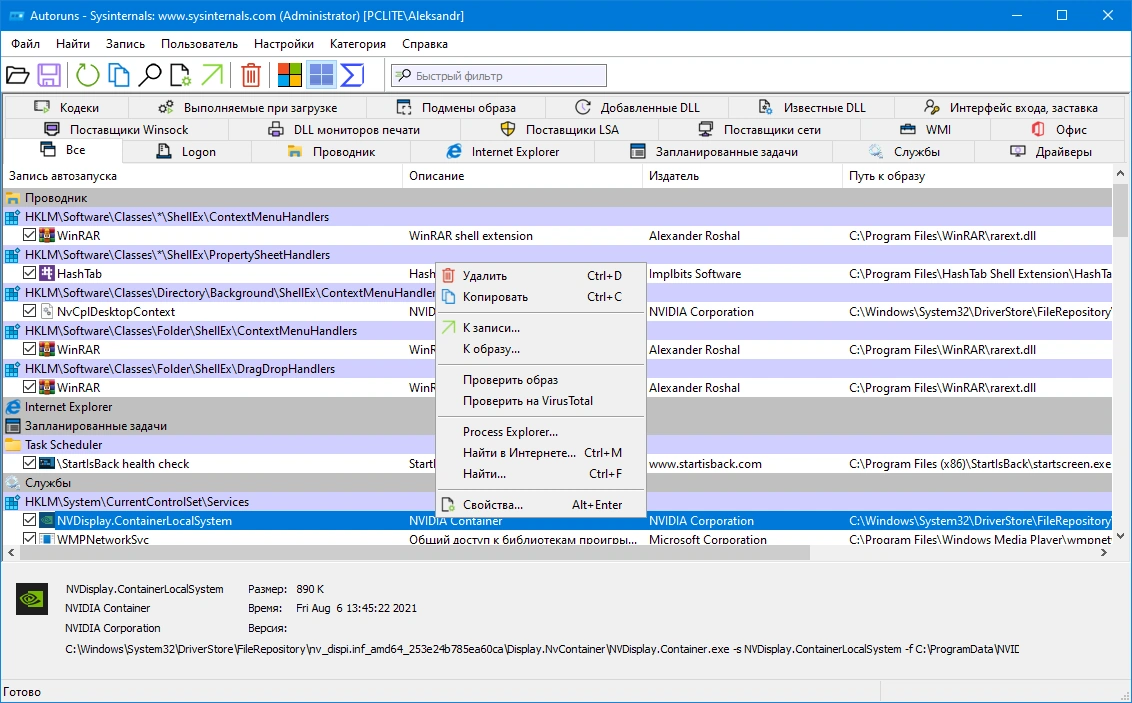Image resolution: width=1132 pixels, height=703 pixels.
Task: Click the magnifier Find toolbar icon
Action: pyautogui.click(x=150, y=75)
